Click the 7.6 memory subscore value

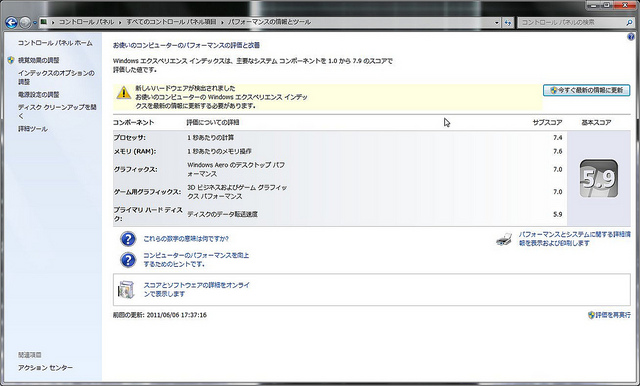(558, 151)
